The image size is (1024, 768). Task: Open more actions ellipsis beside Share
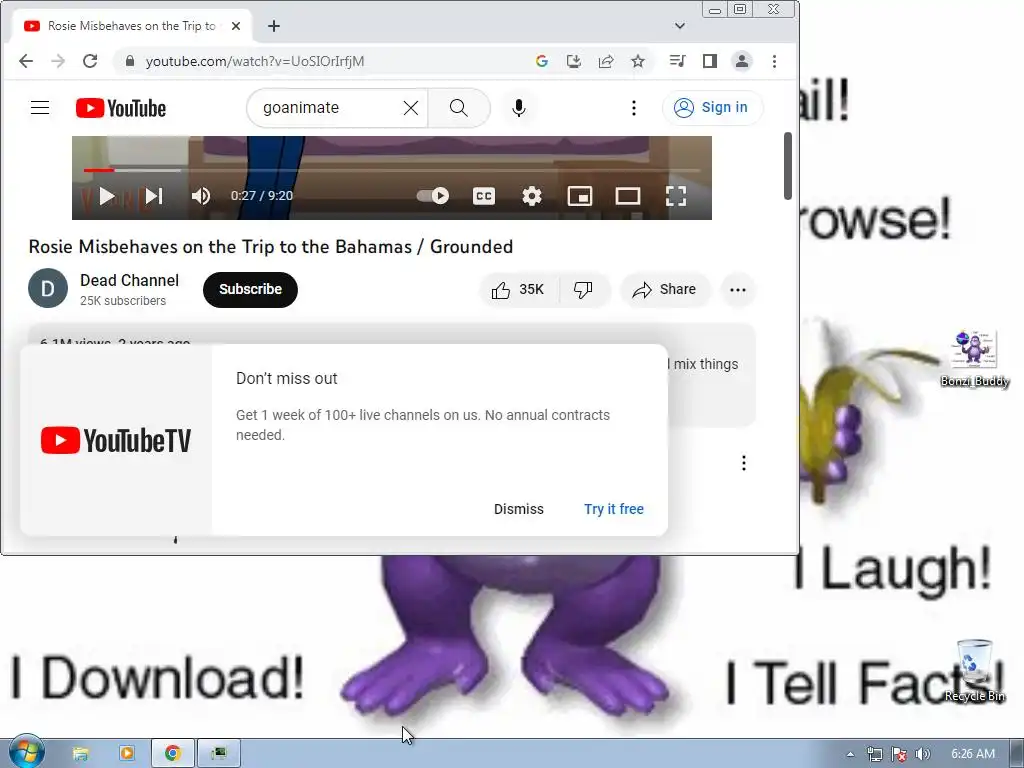(x=738, y=290)
